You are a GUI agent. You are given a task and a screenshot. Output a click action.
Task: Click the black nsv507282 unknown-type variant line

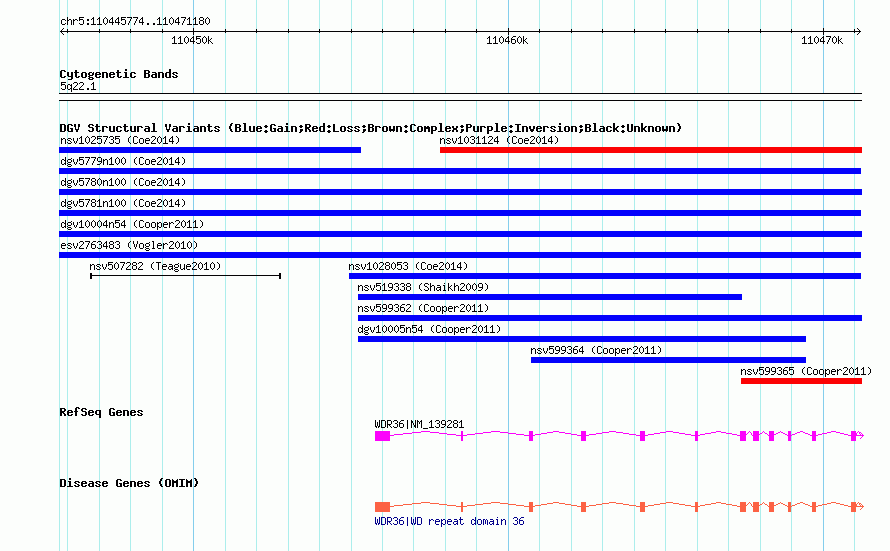tap(186, 276)
